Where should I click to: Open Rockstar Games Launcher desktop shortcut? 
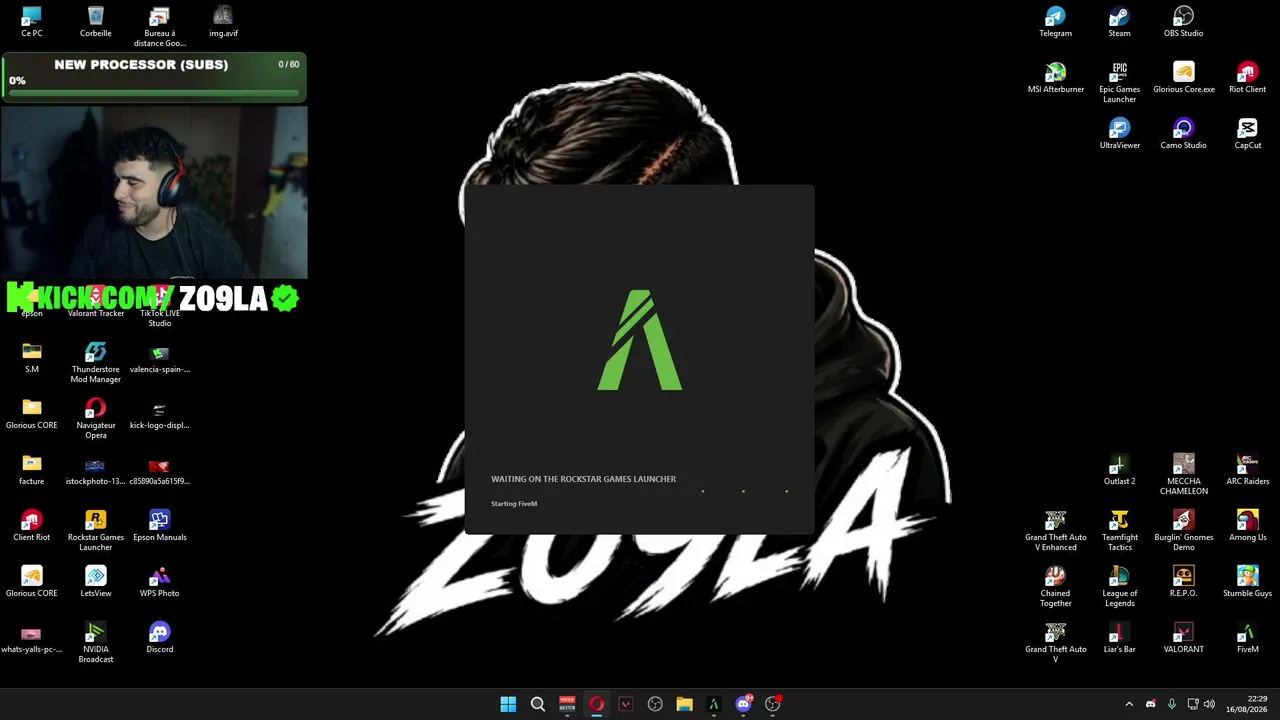(x=96, y=531)
